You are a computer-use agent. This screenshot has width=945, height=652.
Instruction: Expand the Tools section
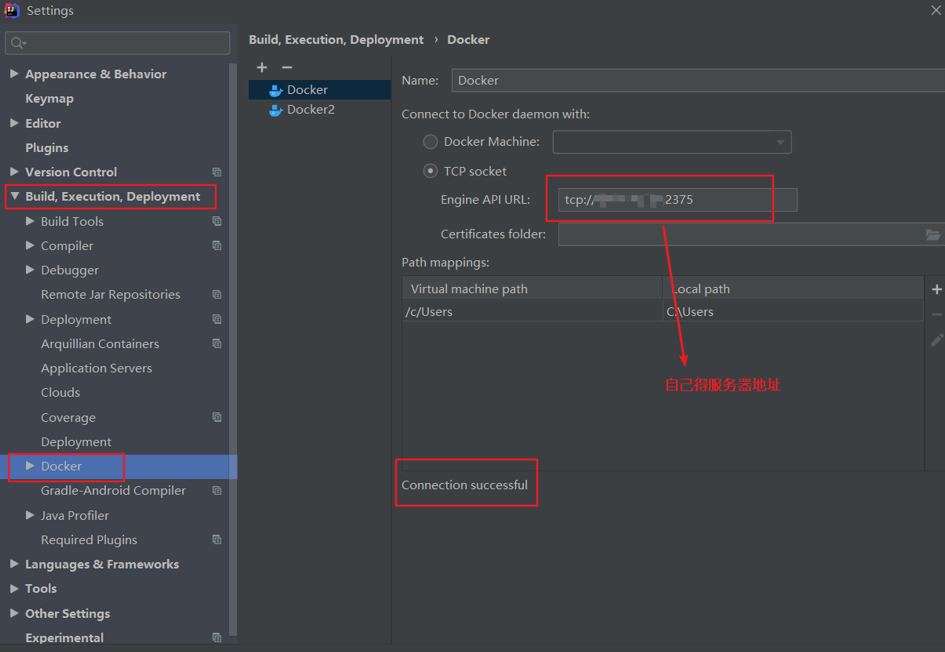tap(14, 589)
